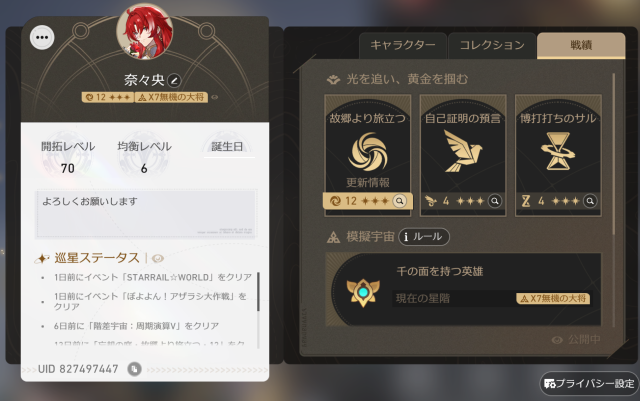
Task: Open the 千の面を持つ英雄 emblem badge
Action: pyautogui.click(x=363, y=292)
